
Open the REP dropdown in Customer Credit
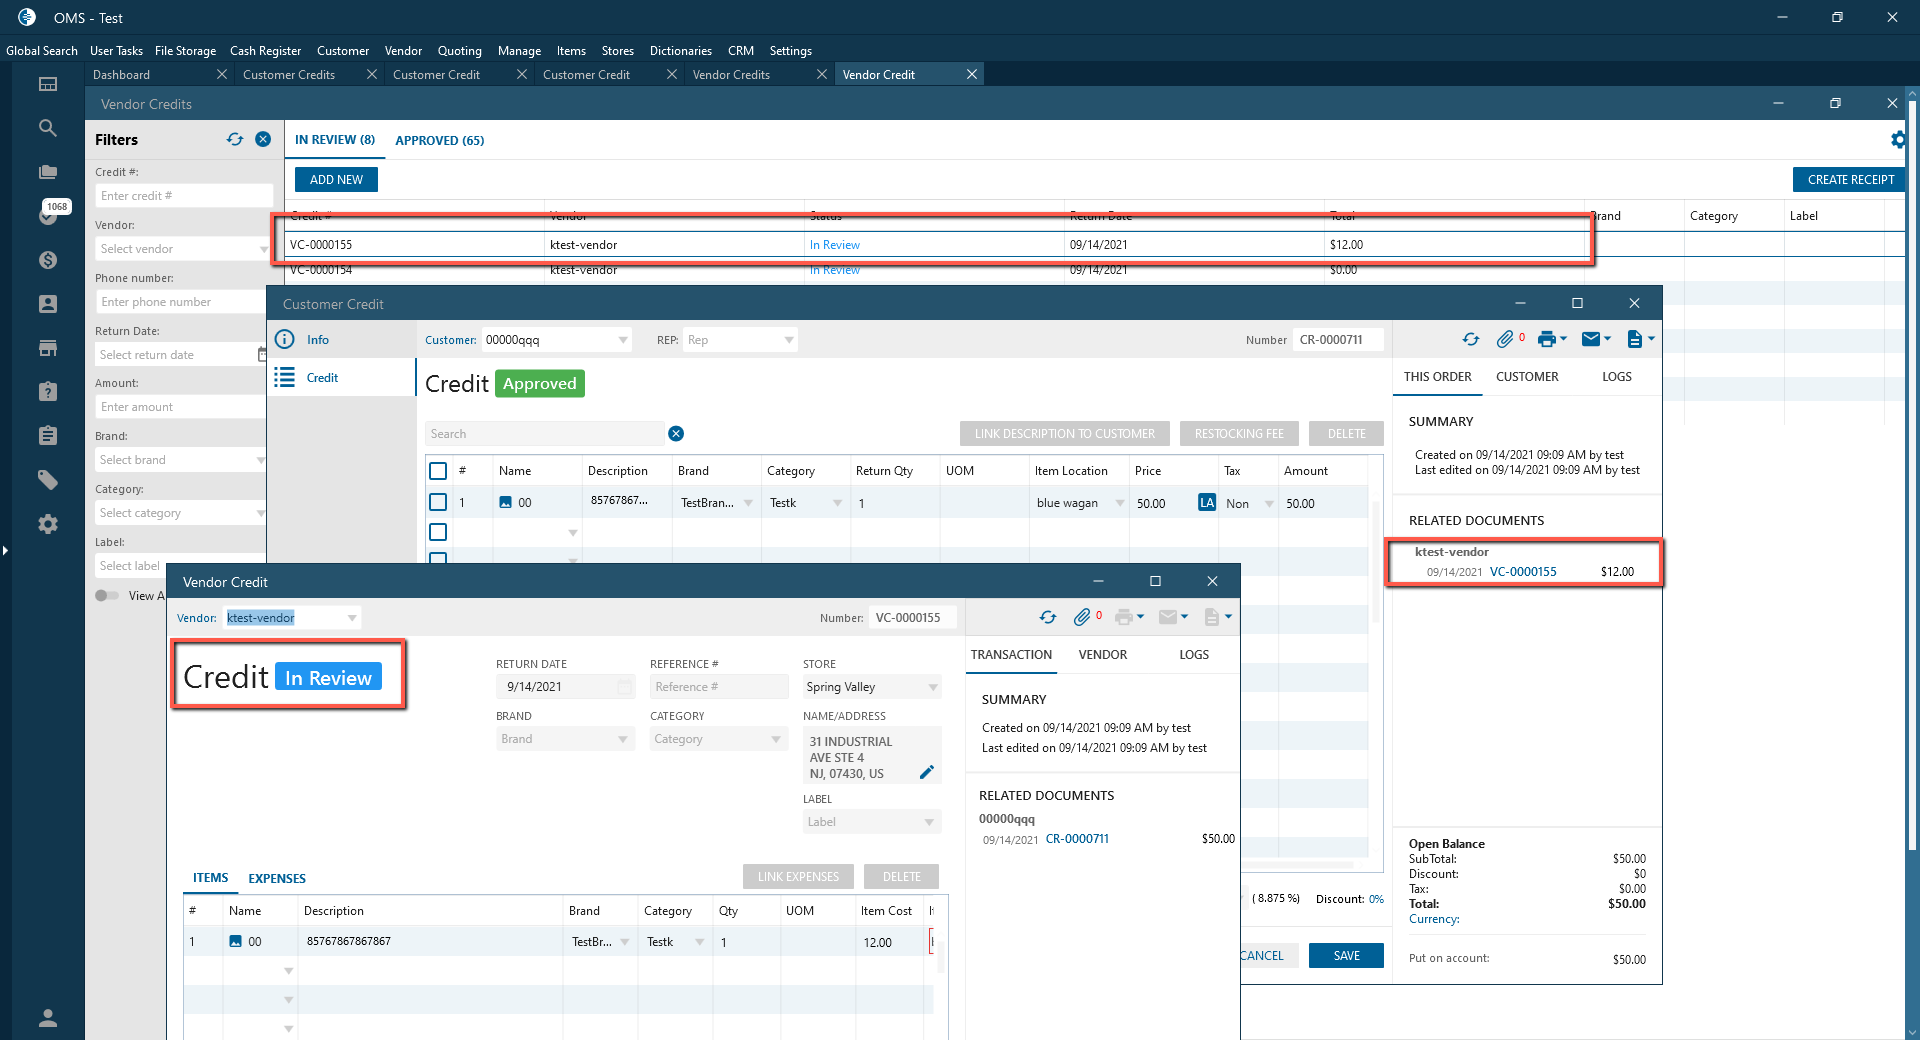[x=789, y=340]
